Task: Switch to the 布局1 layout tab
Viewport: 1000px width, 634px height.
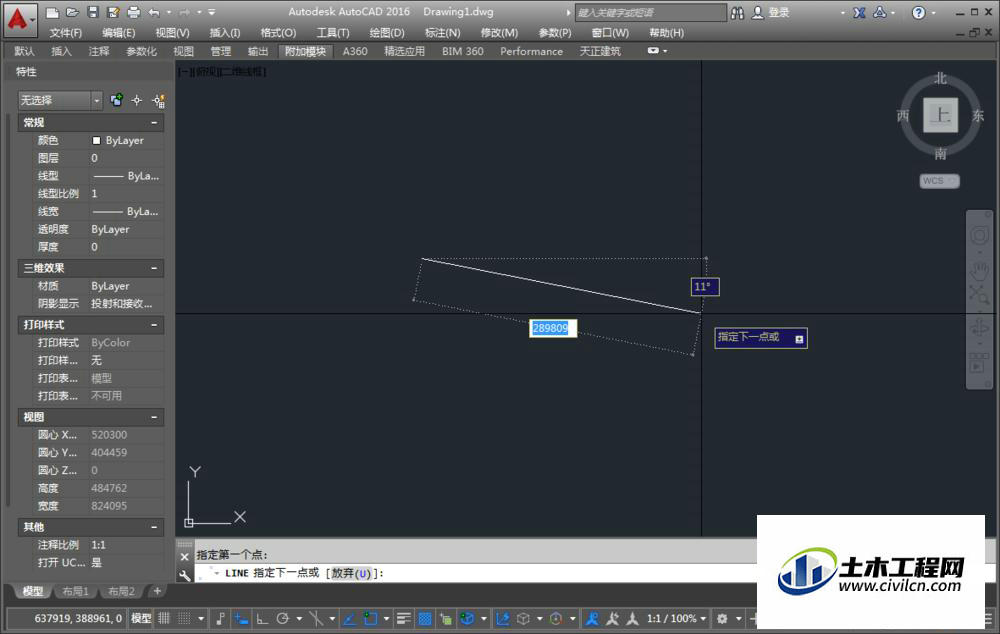Action: pyautogui.click(x=75, y=592)
